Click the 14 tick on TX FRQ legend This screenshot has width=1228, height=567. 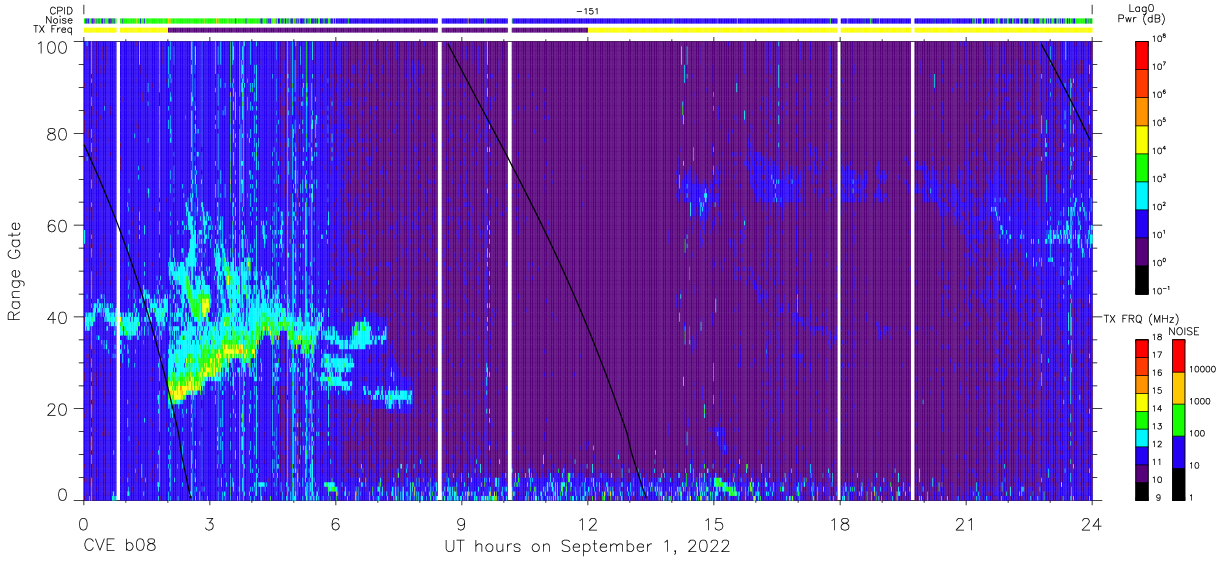coord(1158,409)
